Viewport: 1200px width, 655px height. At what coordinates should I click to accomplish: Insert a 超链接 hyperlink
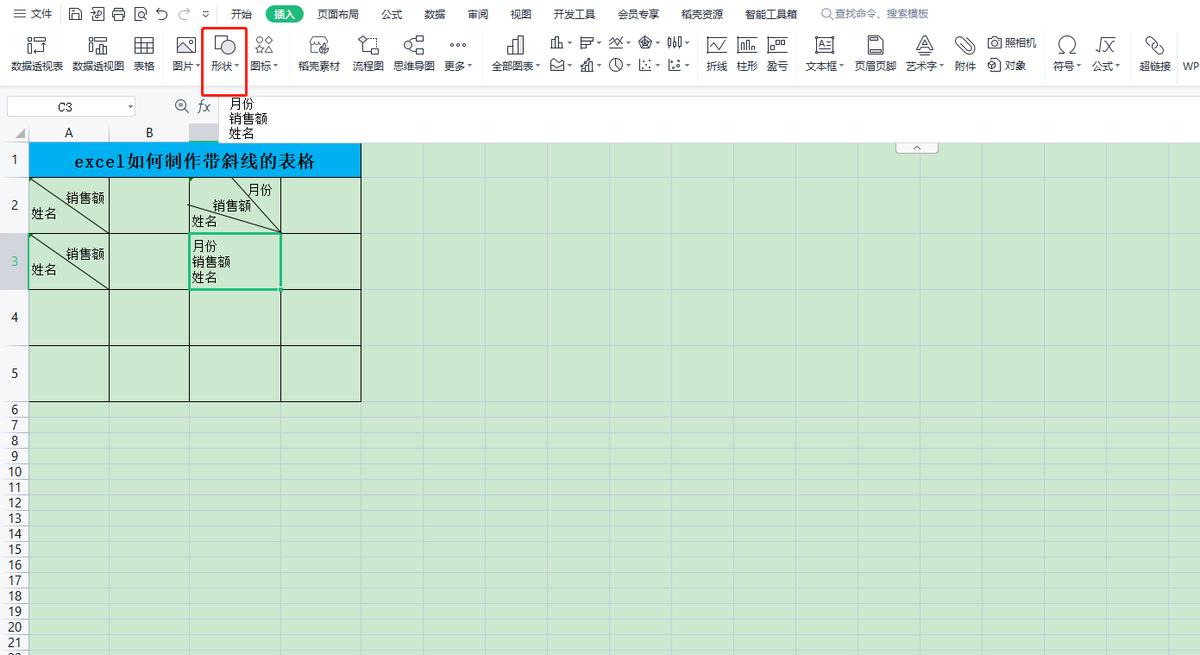(x=1155, y=54)
